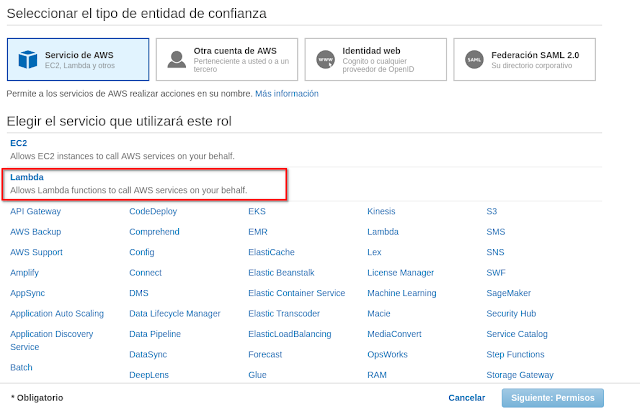
Task: Click the Lex service link
Action: (x=374, y=252)
